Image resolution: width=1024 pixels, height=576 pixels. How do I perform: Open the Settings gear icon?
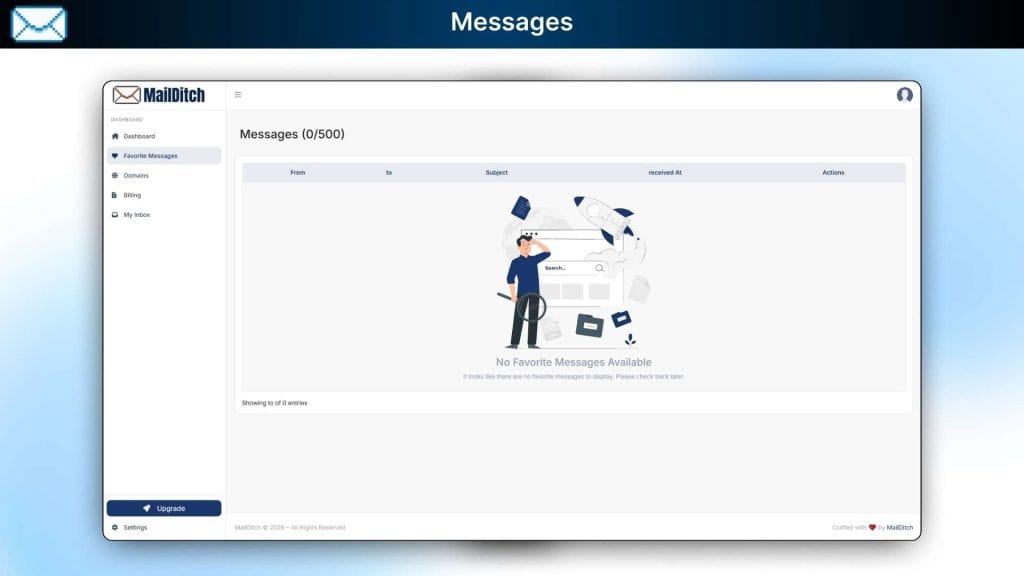click(x=117, y=527)
